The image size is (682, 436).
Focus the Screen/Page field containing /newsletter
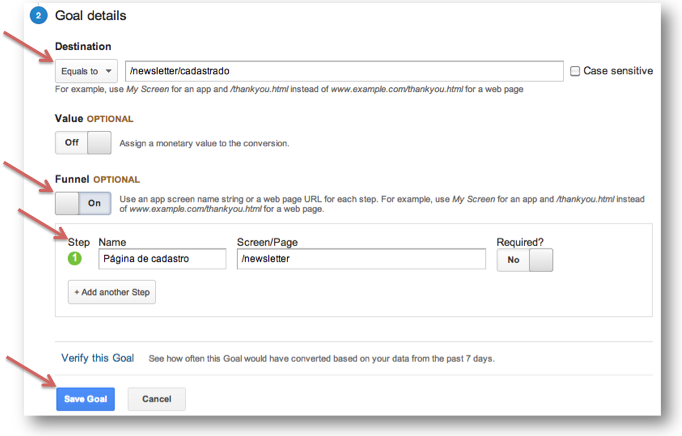(361, 260)
